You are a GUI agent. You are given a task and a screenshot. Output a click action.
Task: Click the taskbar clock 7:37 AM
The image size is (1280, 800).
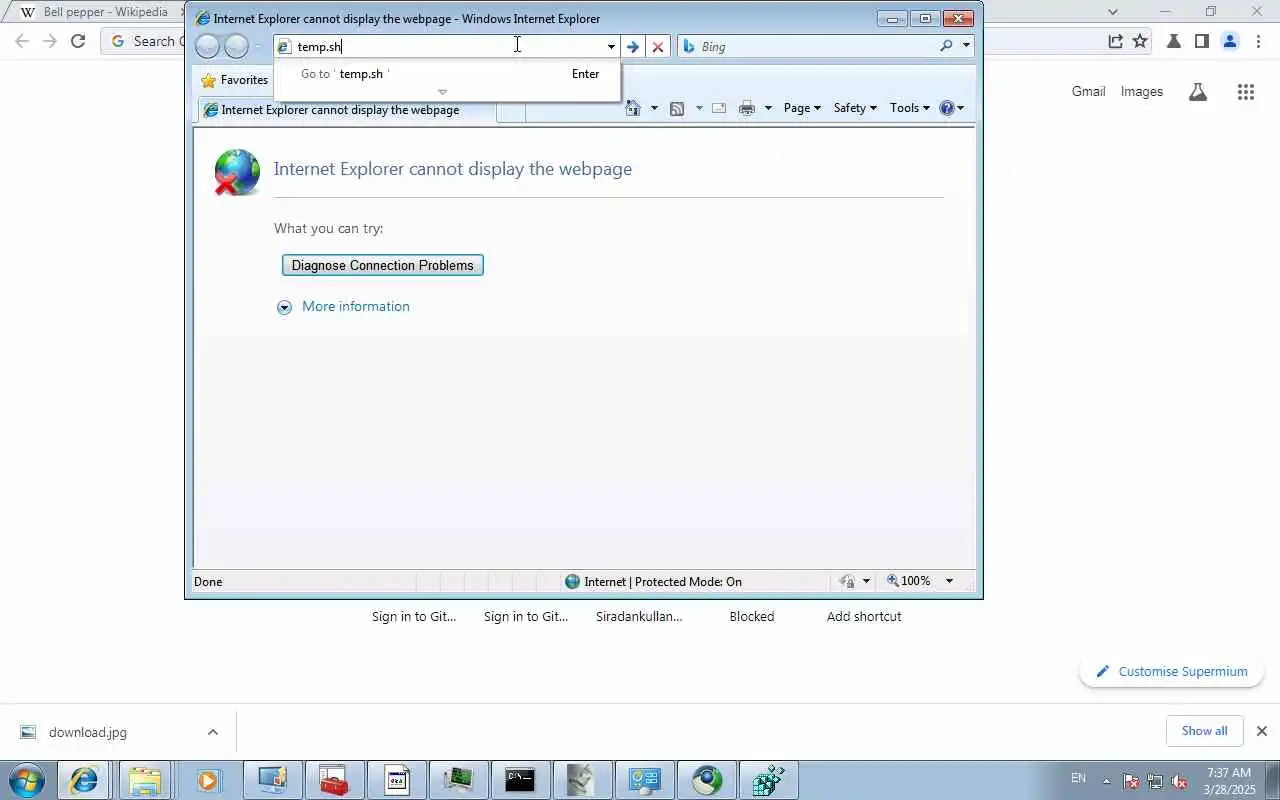pyautogui.click(x=1229, y=781)
